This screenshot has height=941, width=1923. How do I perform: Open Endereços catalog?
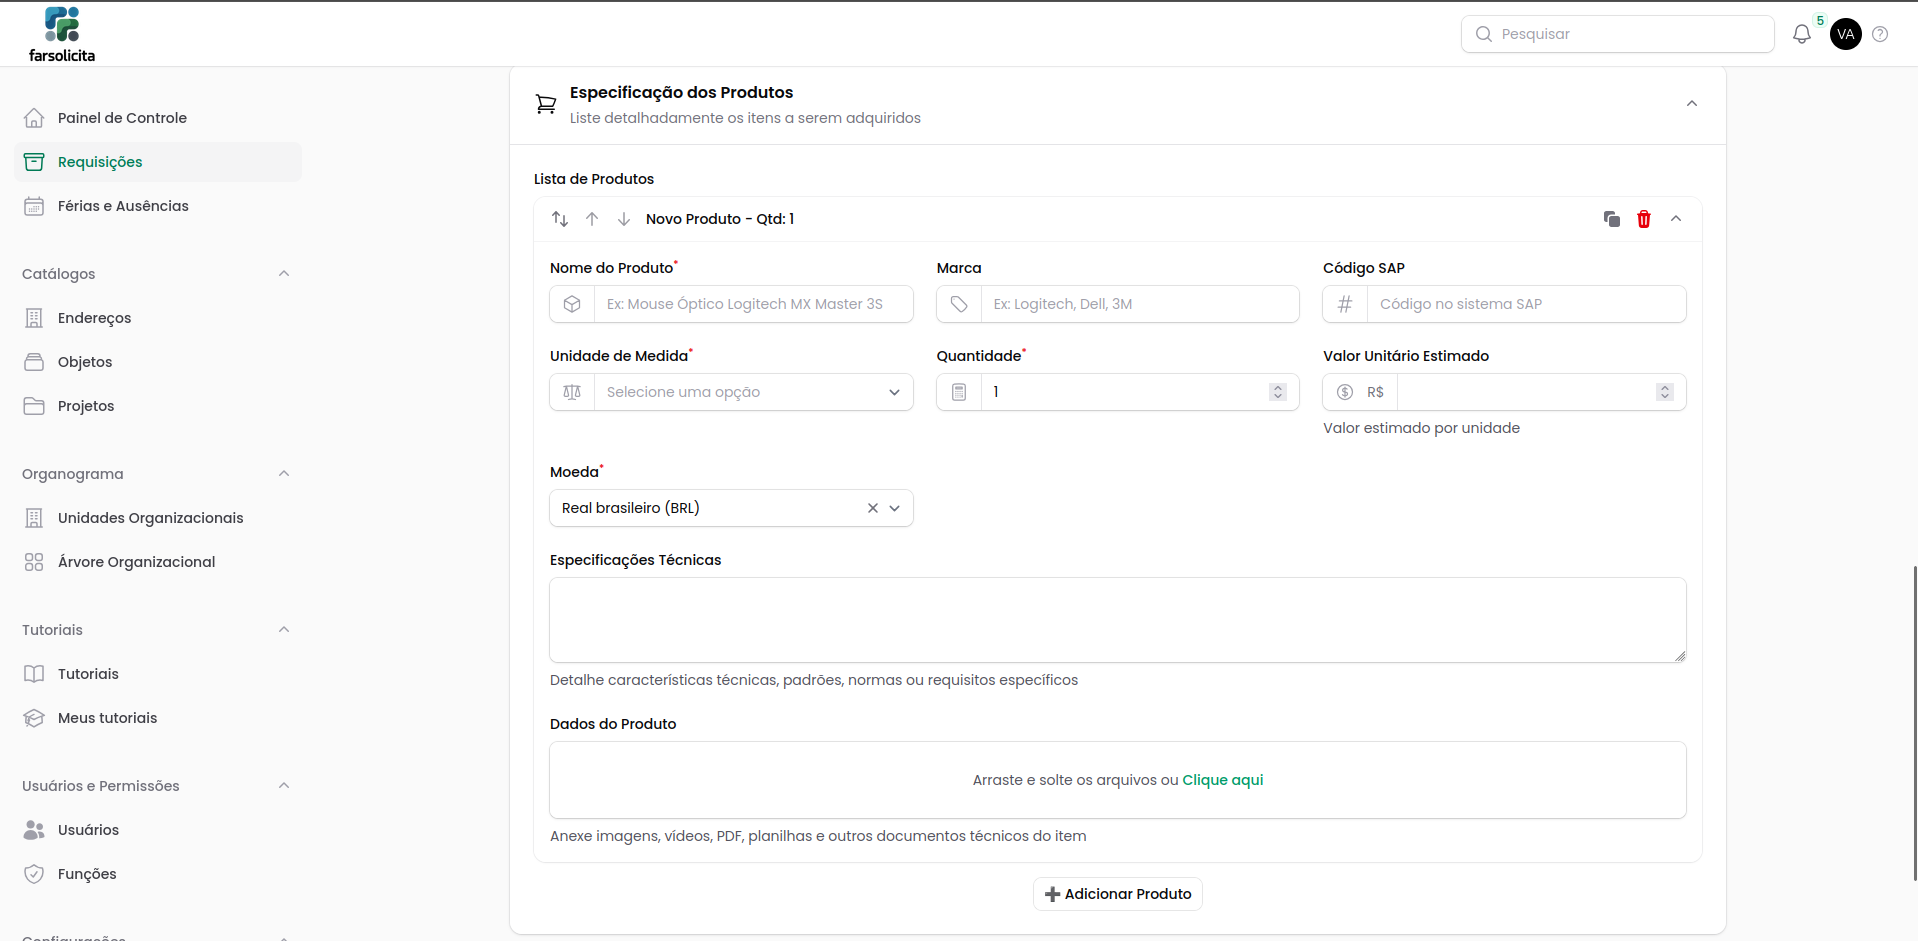(x=158, y=318)
